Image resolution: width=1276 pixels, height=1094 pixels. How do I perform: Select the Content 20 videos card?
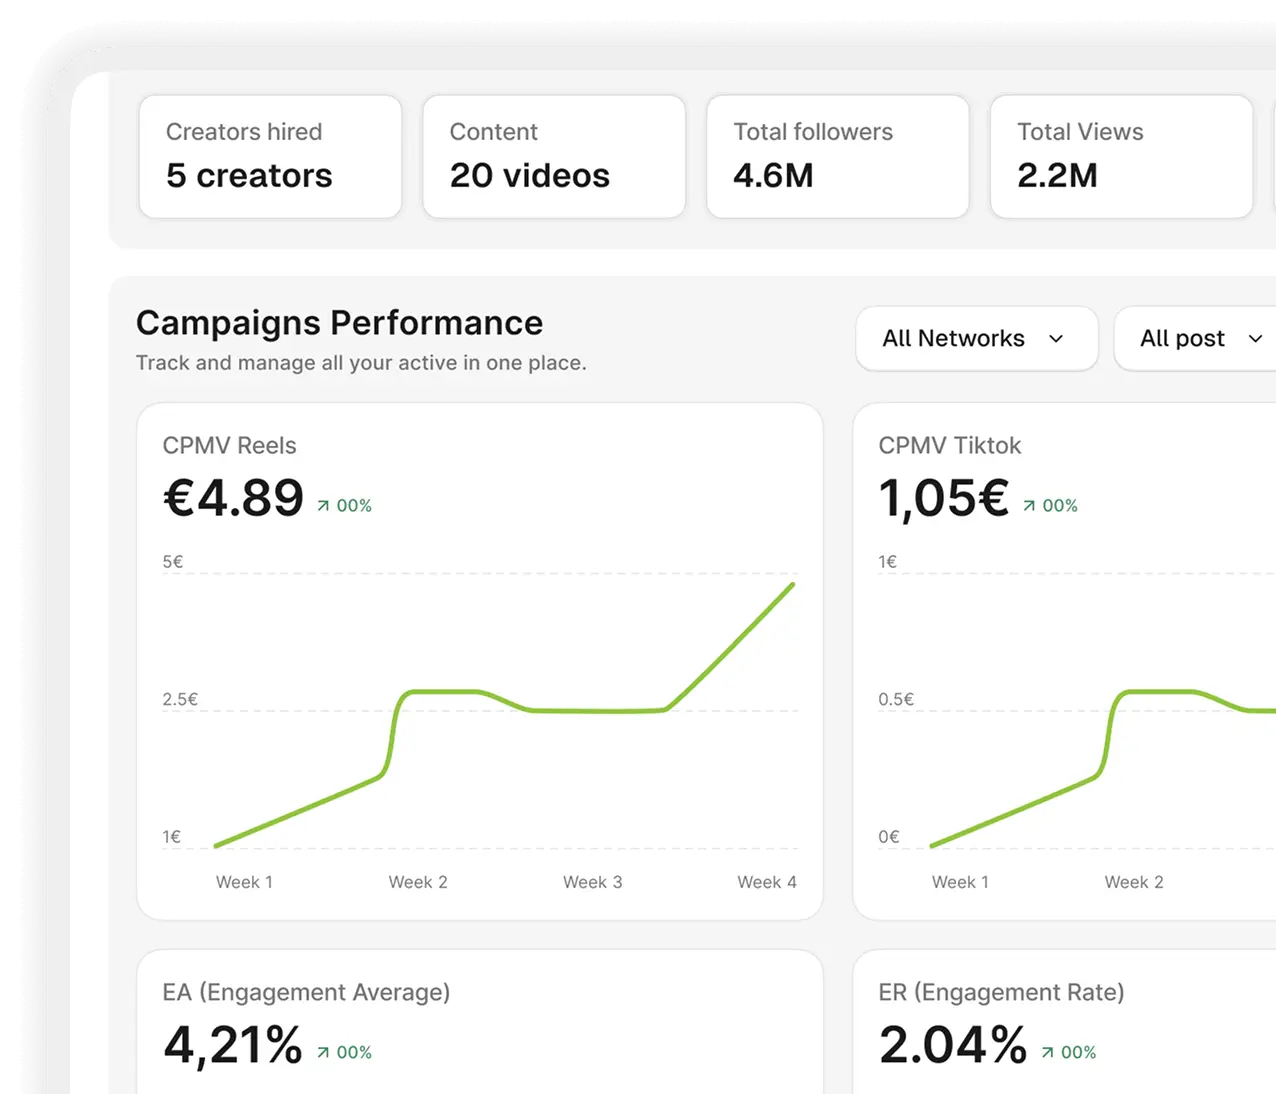[554, 156]
